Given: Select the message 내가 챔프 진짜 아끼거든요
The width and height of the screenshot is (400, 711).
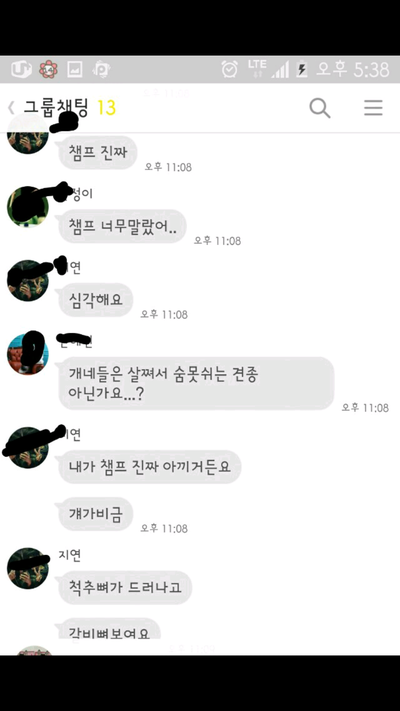Looking at the screenshot, I should coord(150,467).
